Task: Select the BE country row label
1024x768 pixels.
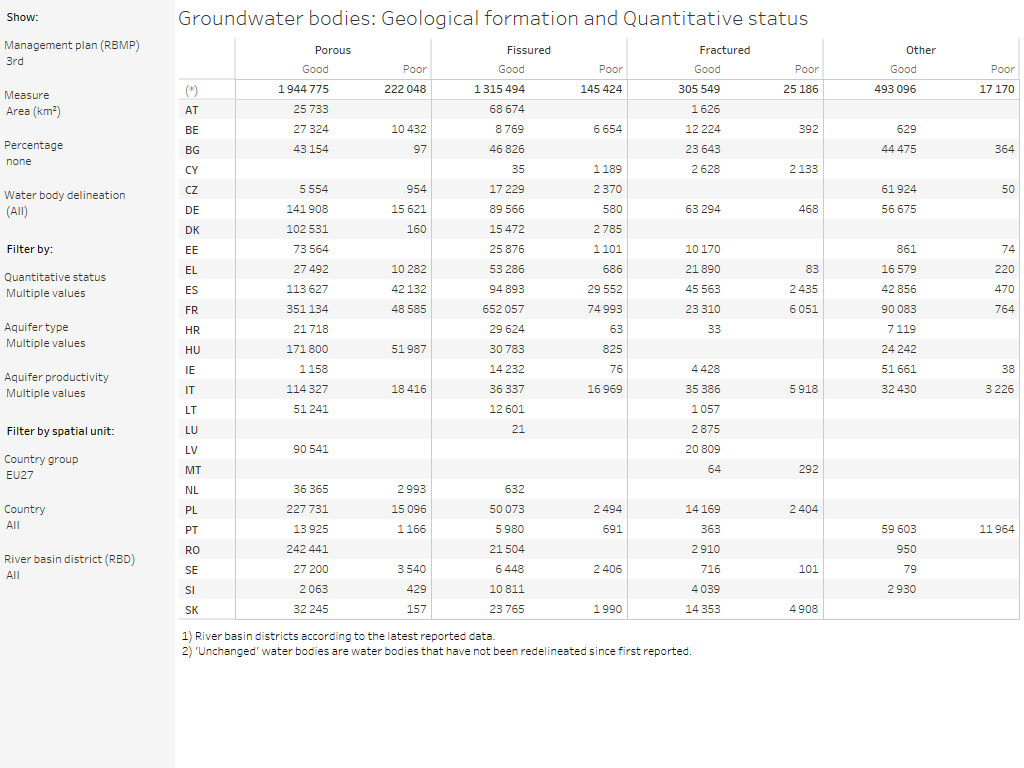Action: pyautogui.click(x=191, y=130)
